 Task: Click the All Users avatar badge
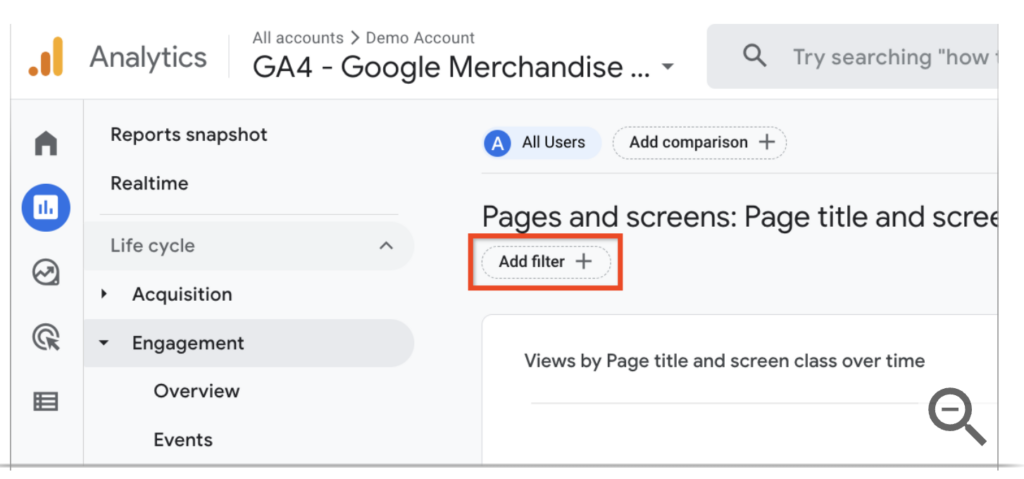coord(498,143)
